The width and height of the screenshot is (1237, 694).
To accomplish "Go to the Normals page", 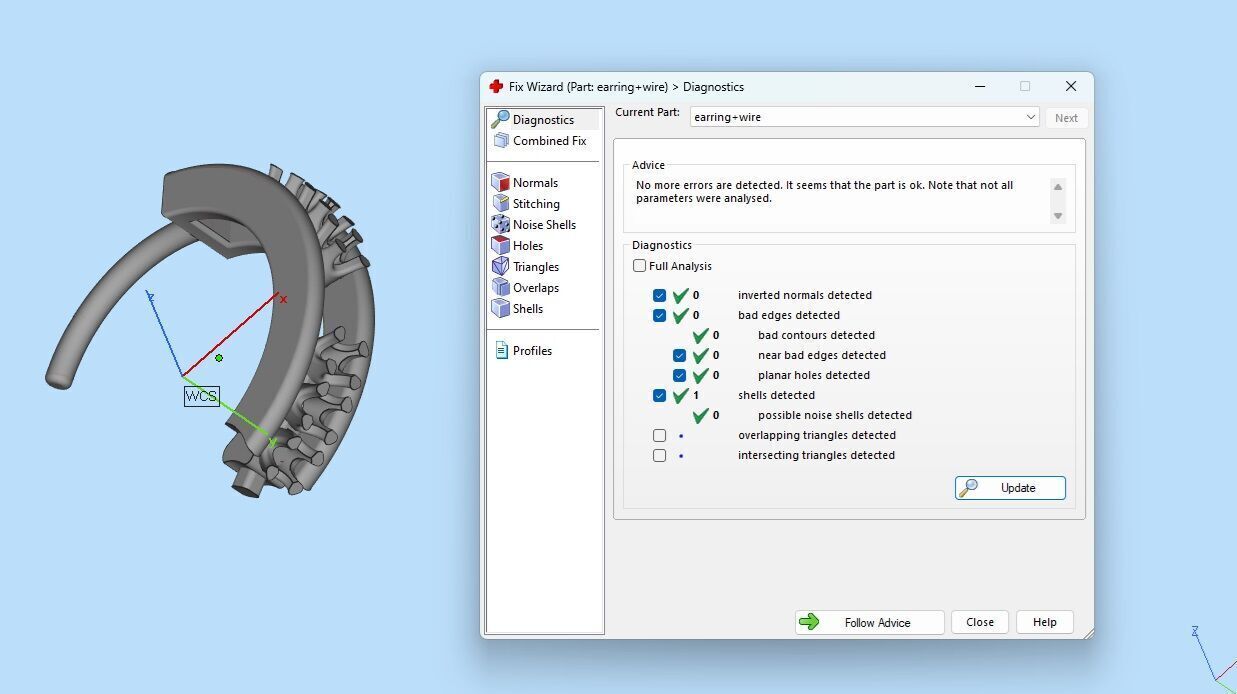I will click(535, 183).
